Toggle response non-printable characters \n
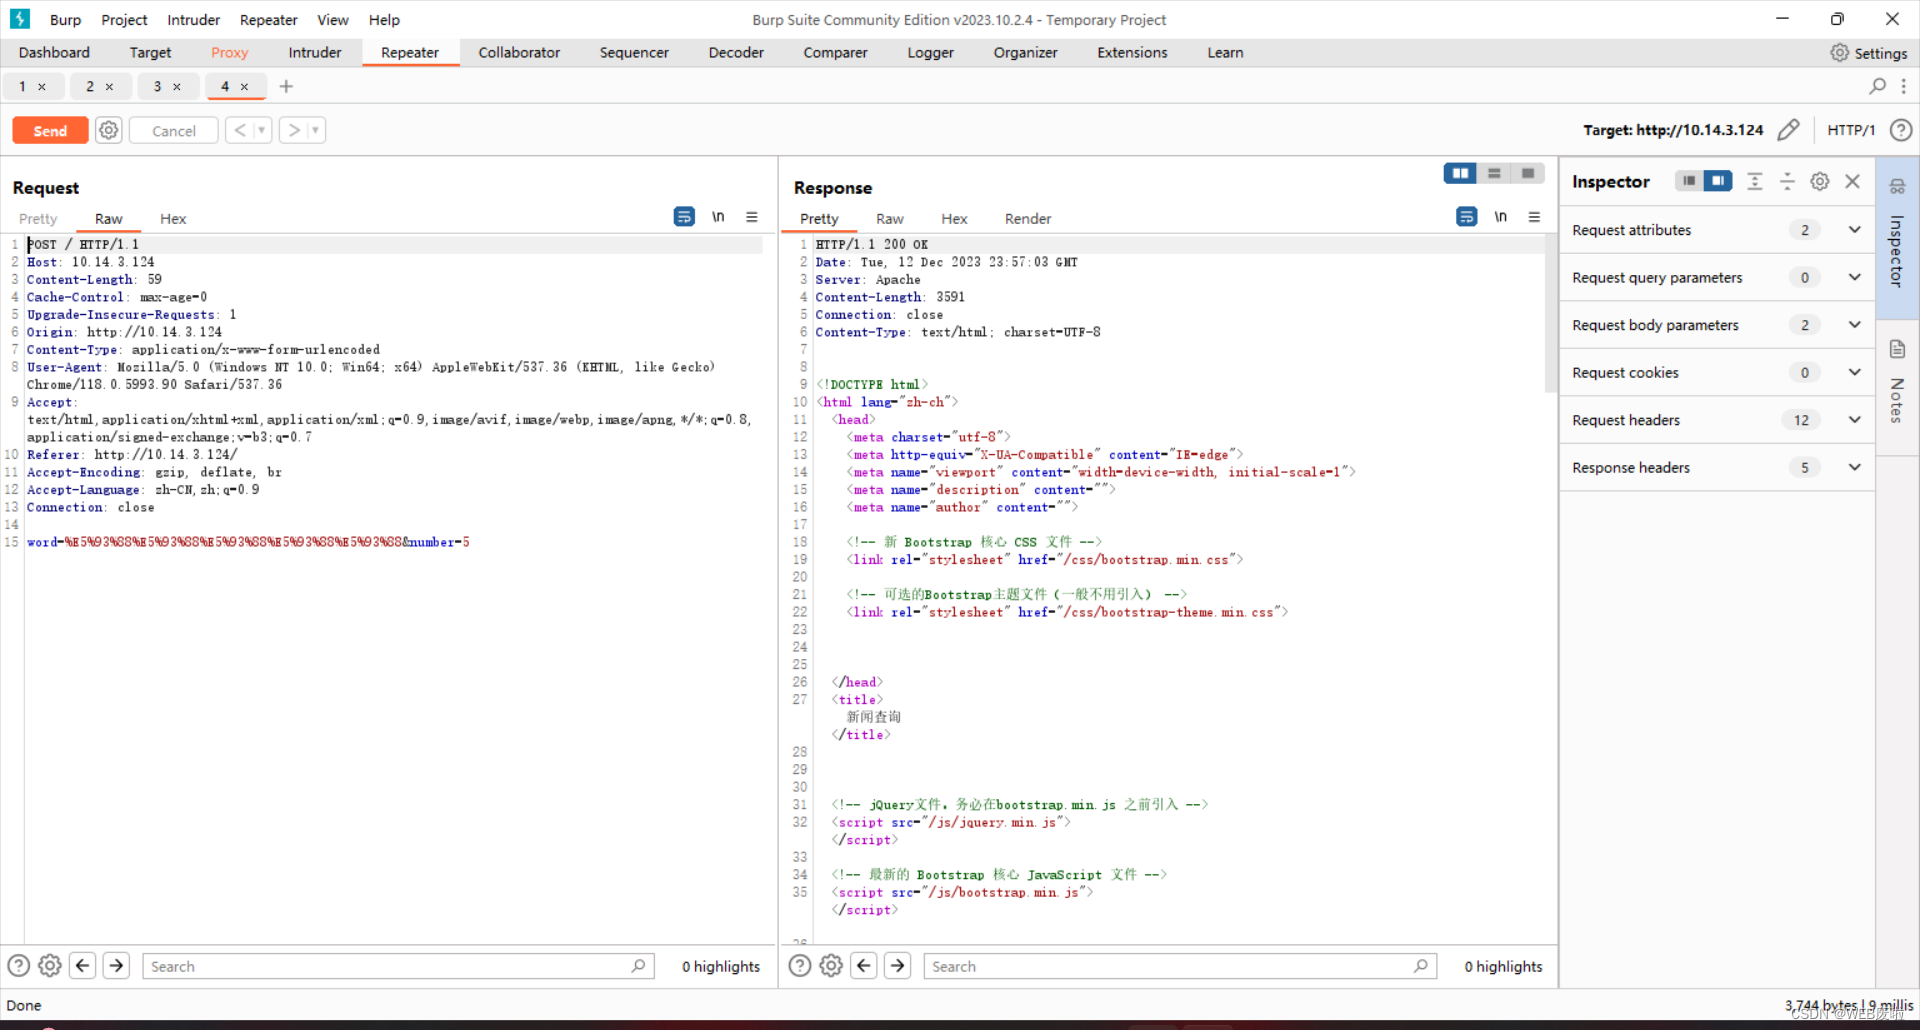Viewport: 1920px width, 1030px height. (x=1501, y=217)
